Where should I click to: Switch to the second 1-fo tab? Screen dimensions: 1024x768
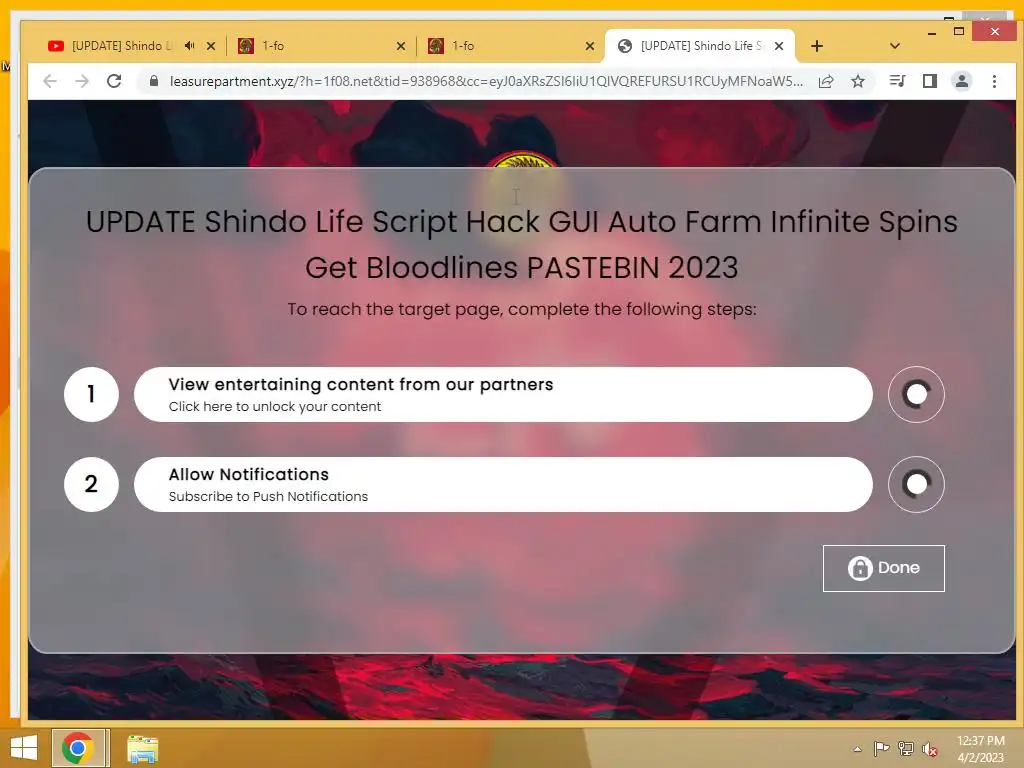coord(511,46)
